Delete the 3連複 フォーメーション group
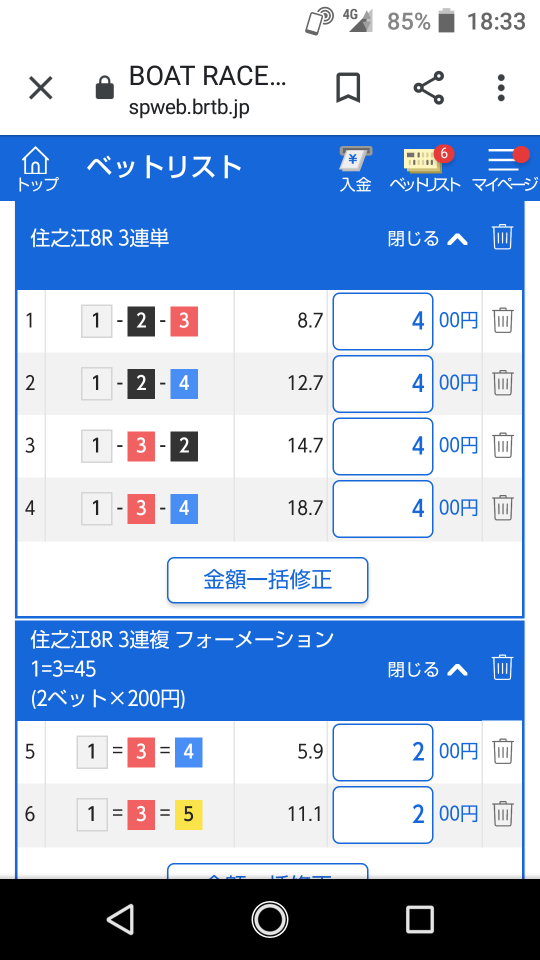This screenshot has width=540, height=960. [502, 667]
